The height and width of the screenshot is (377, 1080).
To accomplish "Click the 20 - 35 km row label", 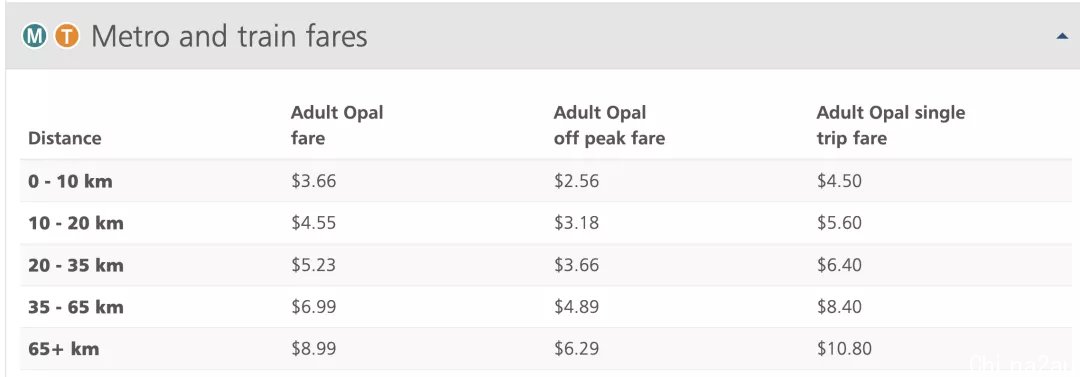I will 76,265.
